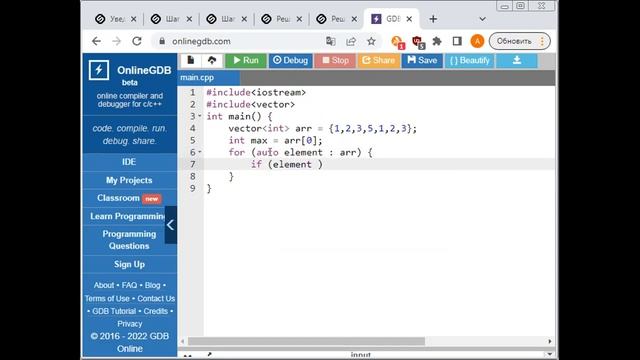Open the tab search dropdown chevron

point(482,19)
